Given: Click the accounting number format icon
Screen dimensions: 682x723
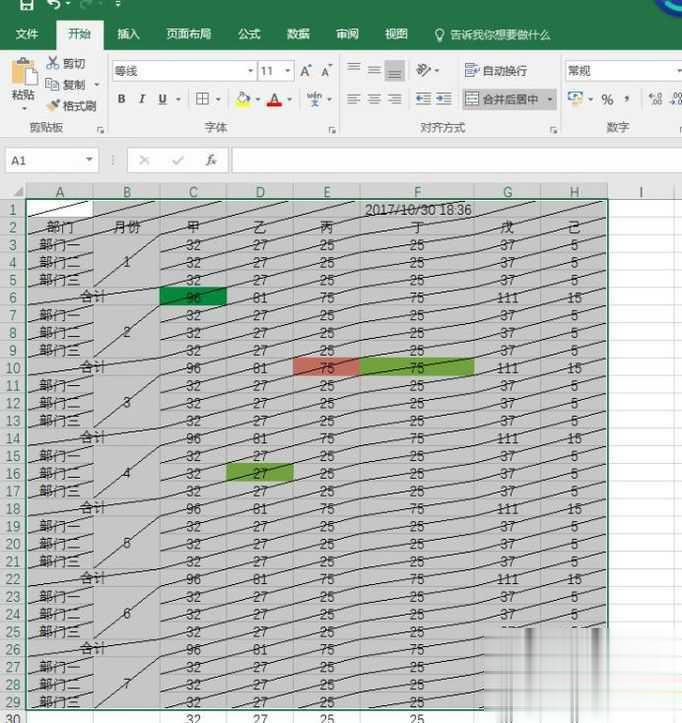Looking at the screenshot, I should (x=575, y=98).
